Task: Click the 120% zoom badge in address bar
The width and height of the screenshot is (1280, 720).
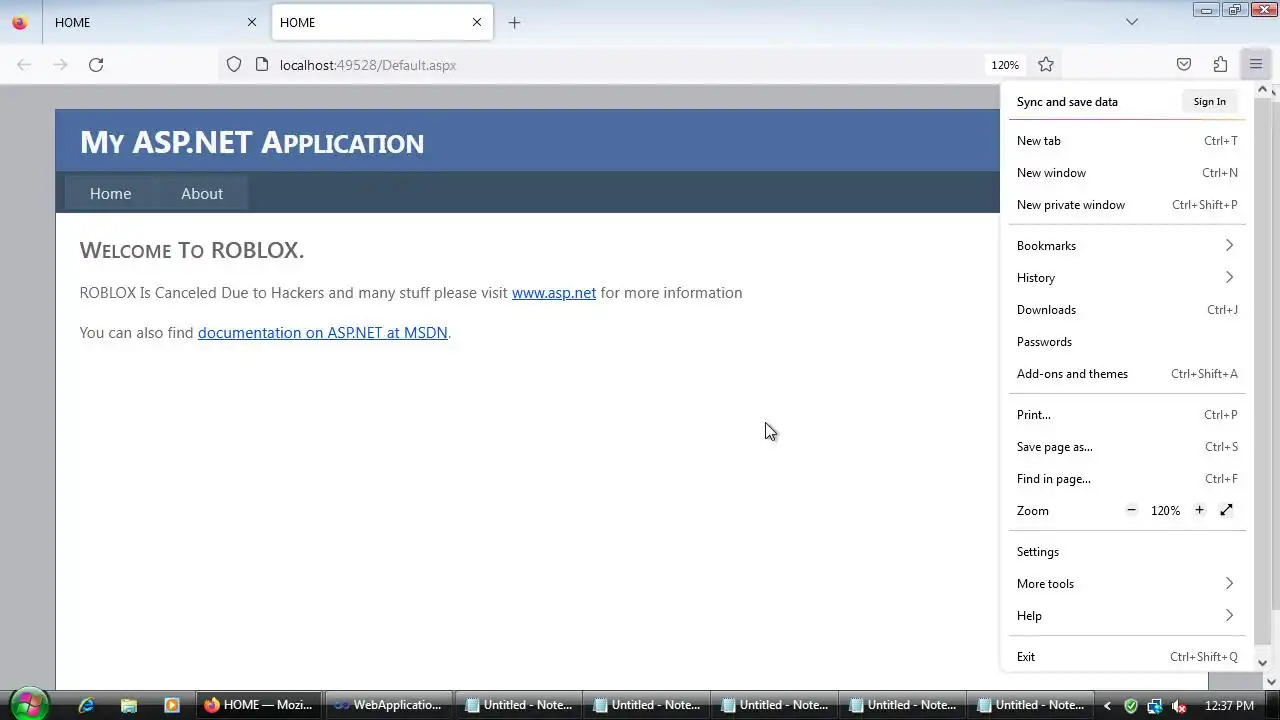Action: click(1005, 65)
